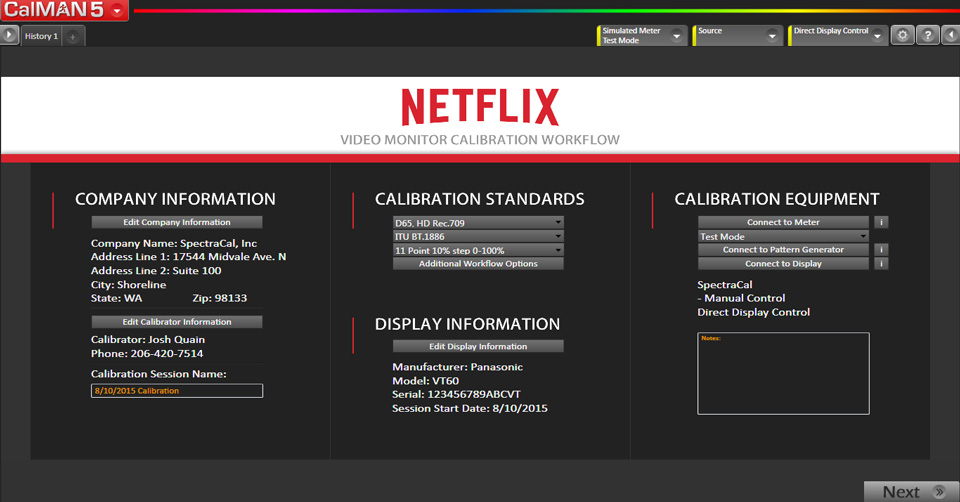This screenshot has width=960, height=502.
Task: Click Connect to Meter button
Action: [x=783, y=222]
